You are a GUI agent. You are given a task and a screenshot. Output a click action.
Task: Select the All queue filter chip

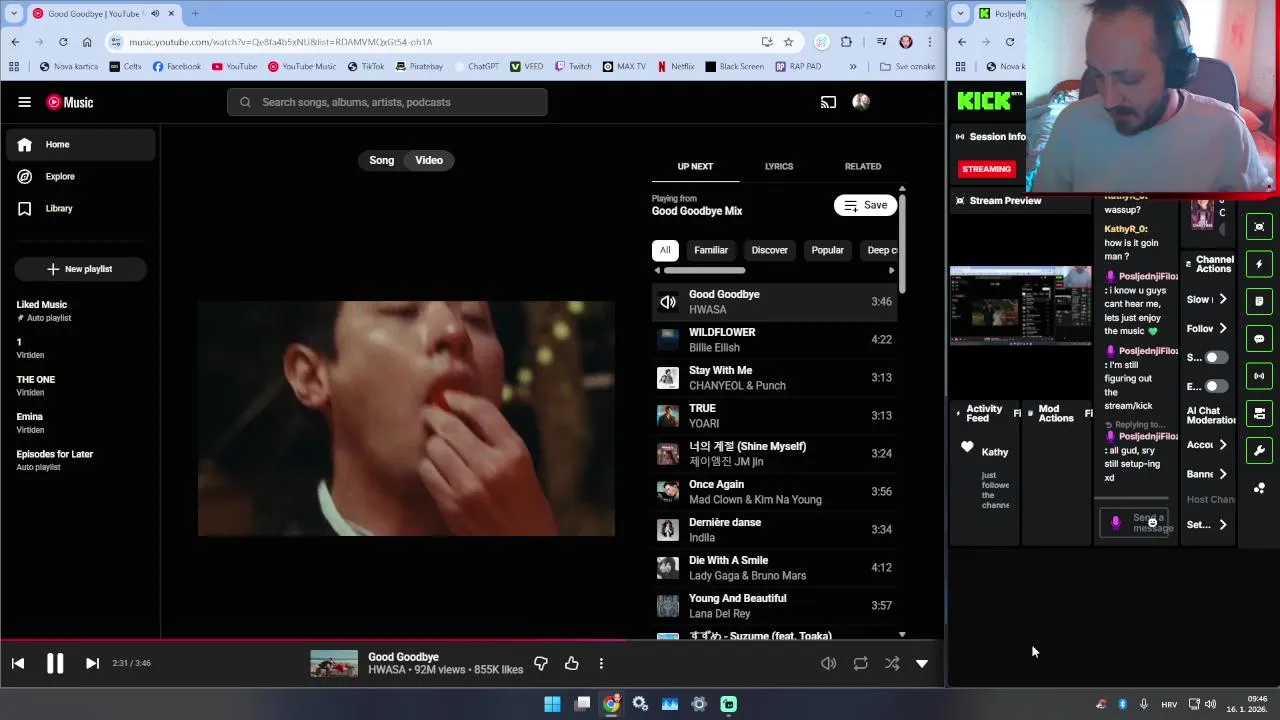tap(665, 250)
